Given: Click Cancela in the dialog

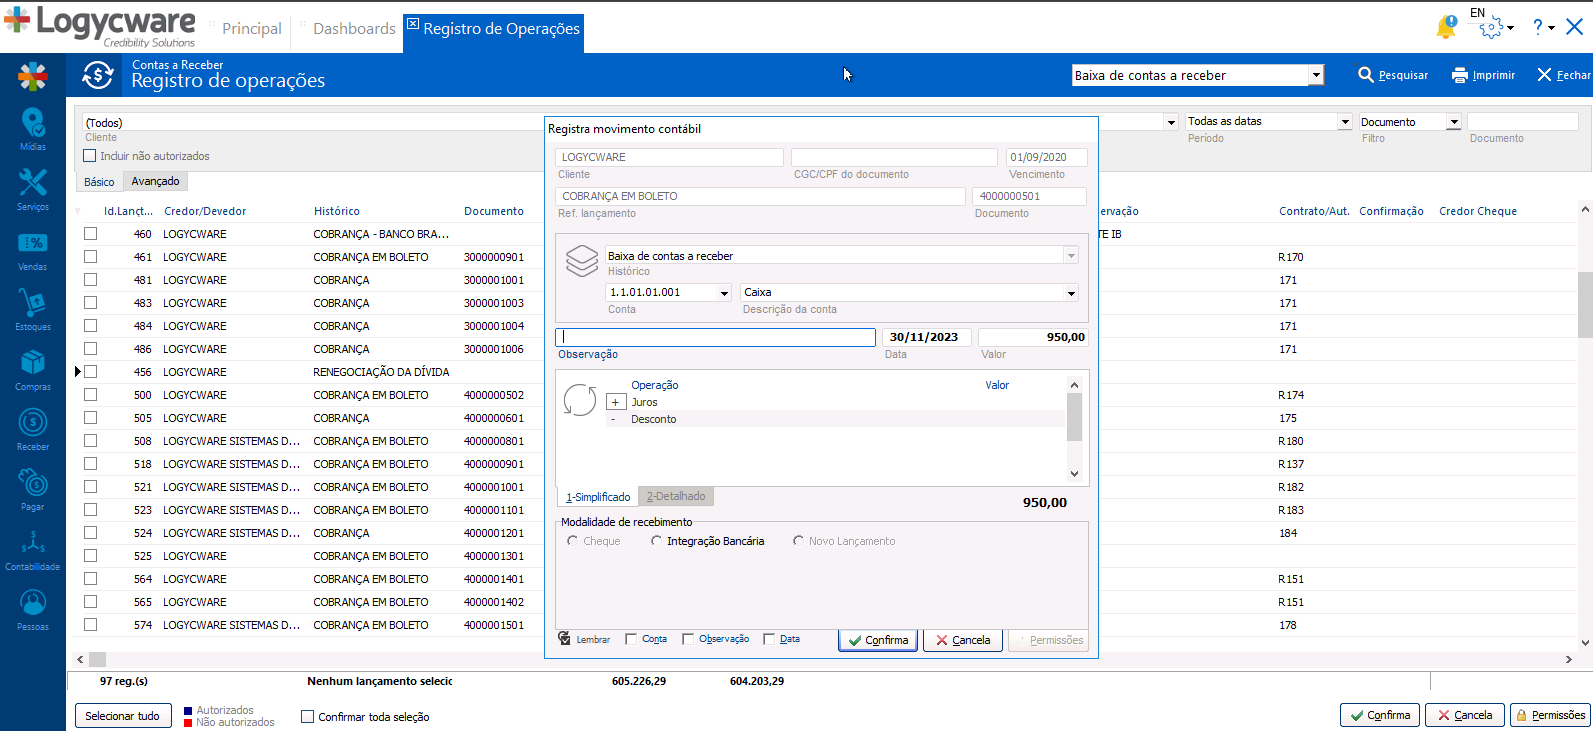Looking at the screenshot, I should tap(963, 640).
